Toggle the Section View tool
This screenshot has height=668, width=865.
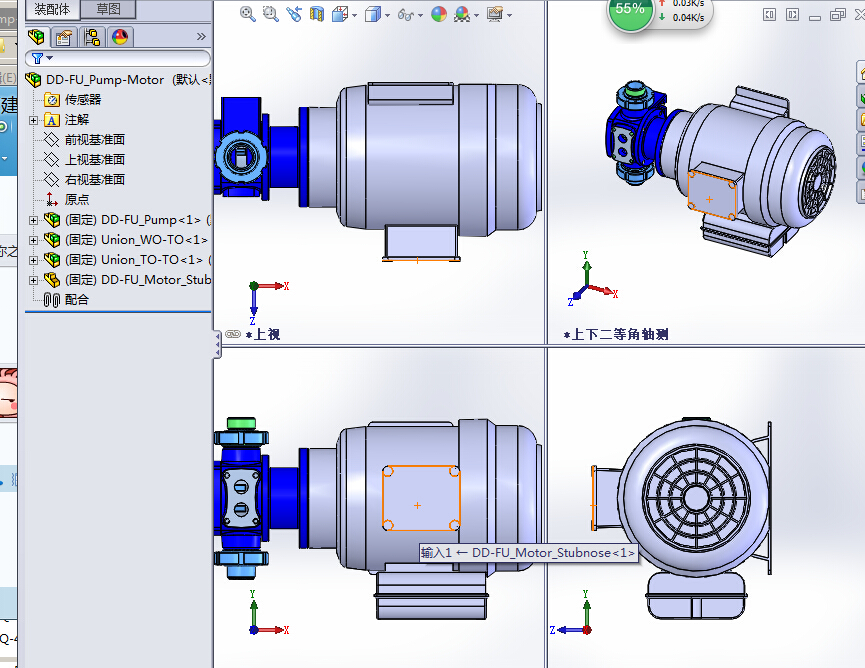[317, 14]
